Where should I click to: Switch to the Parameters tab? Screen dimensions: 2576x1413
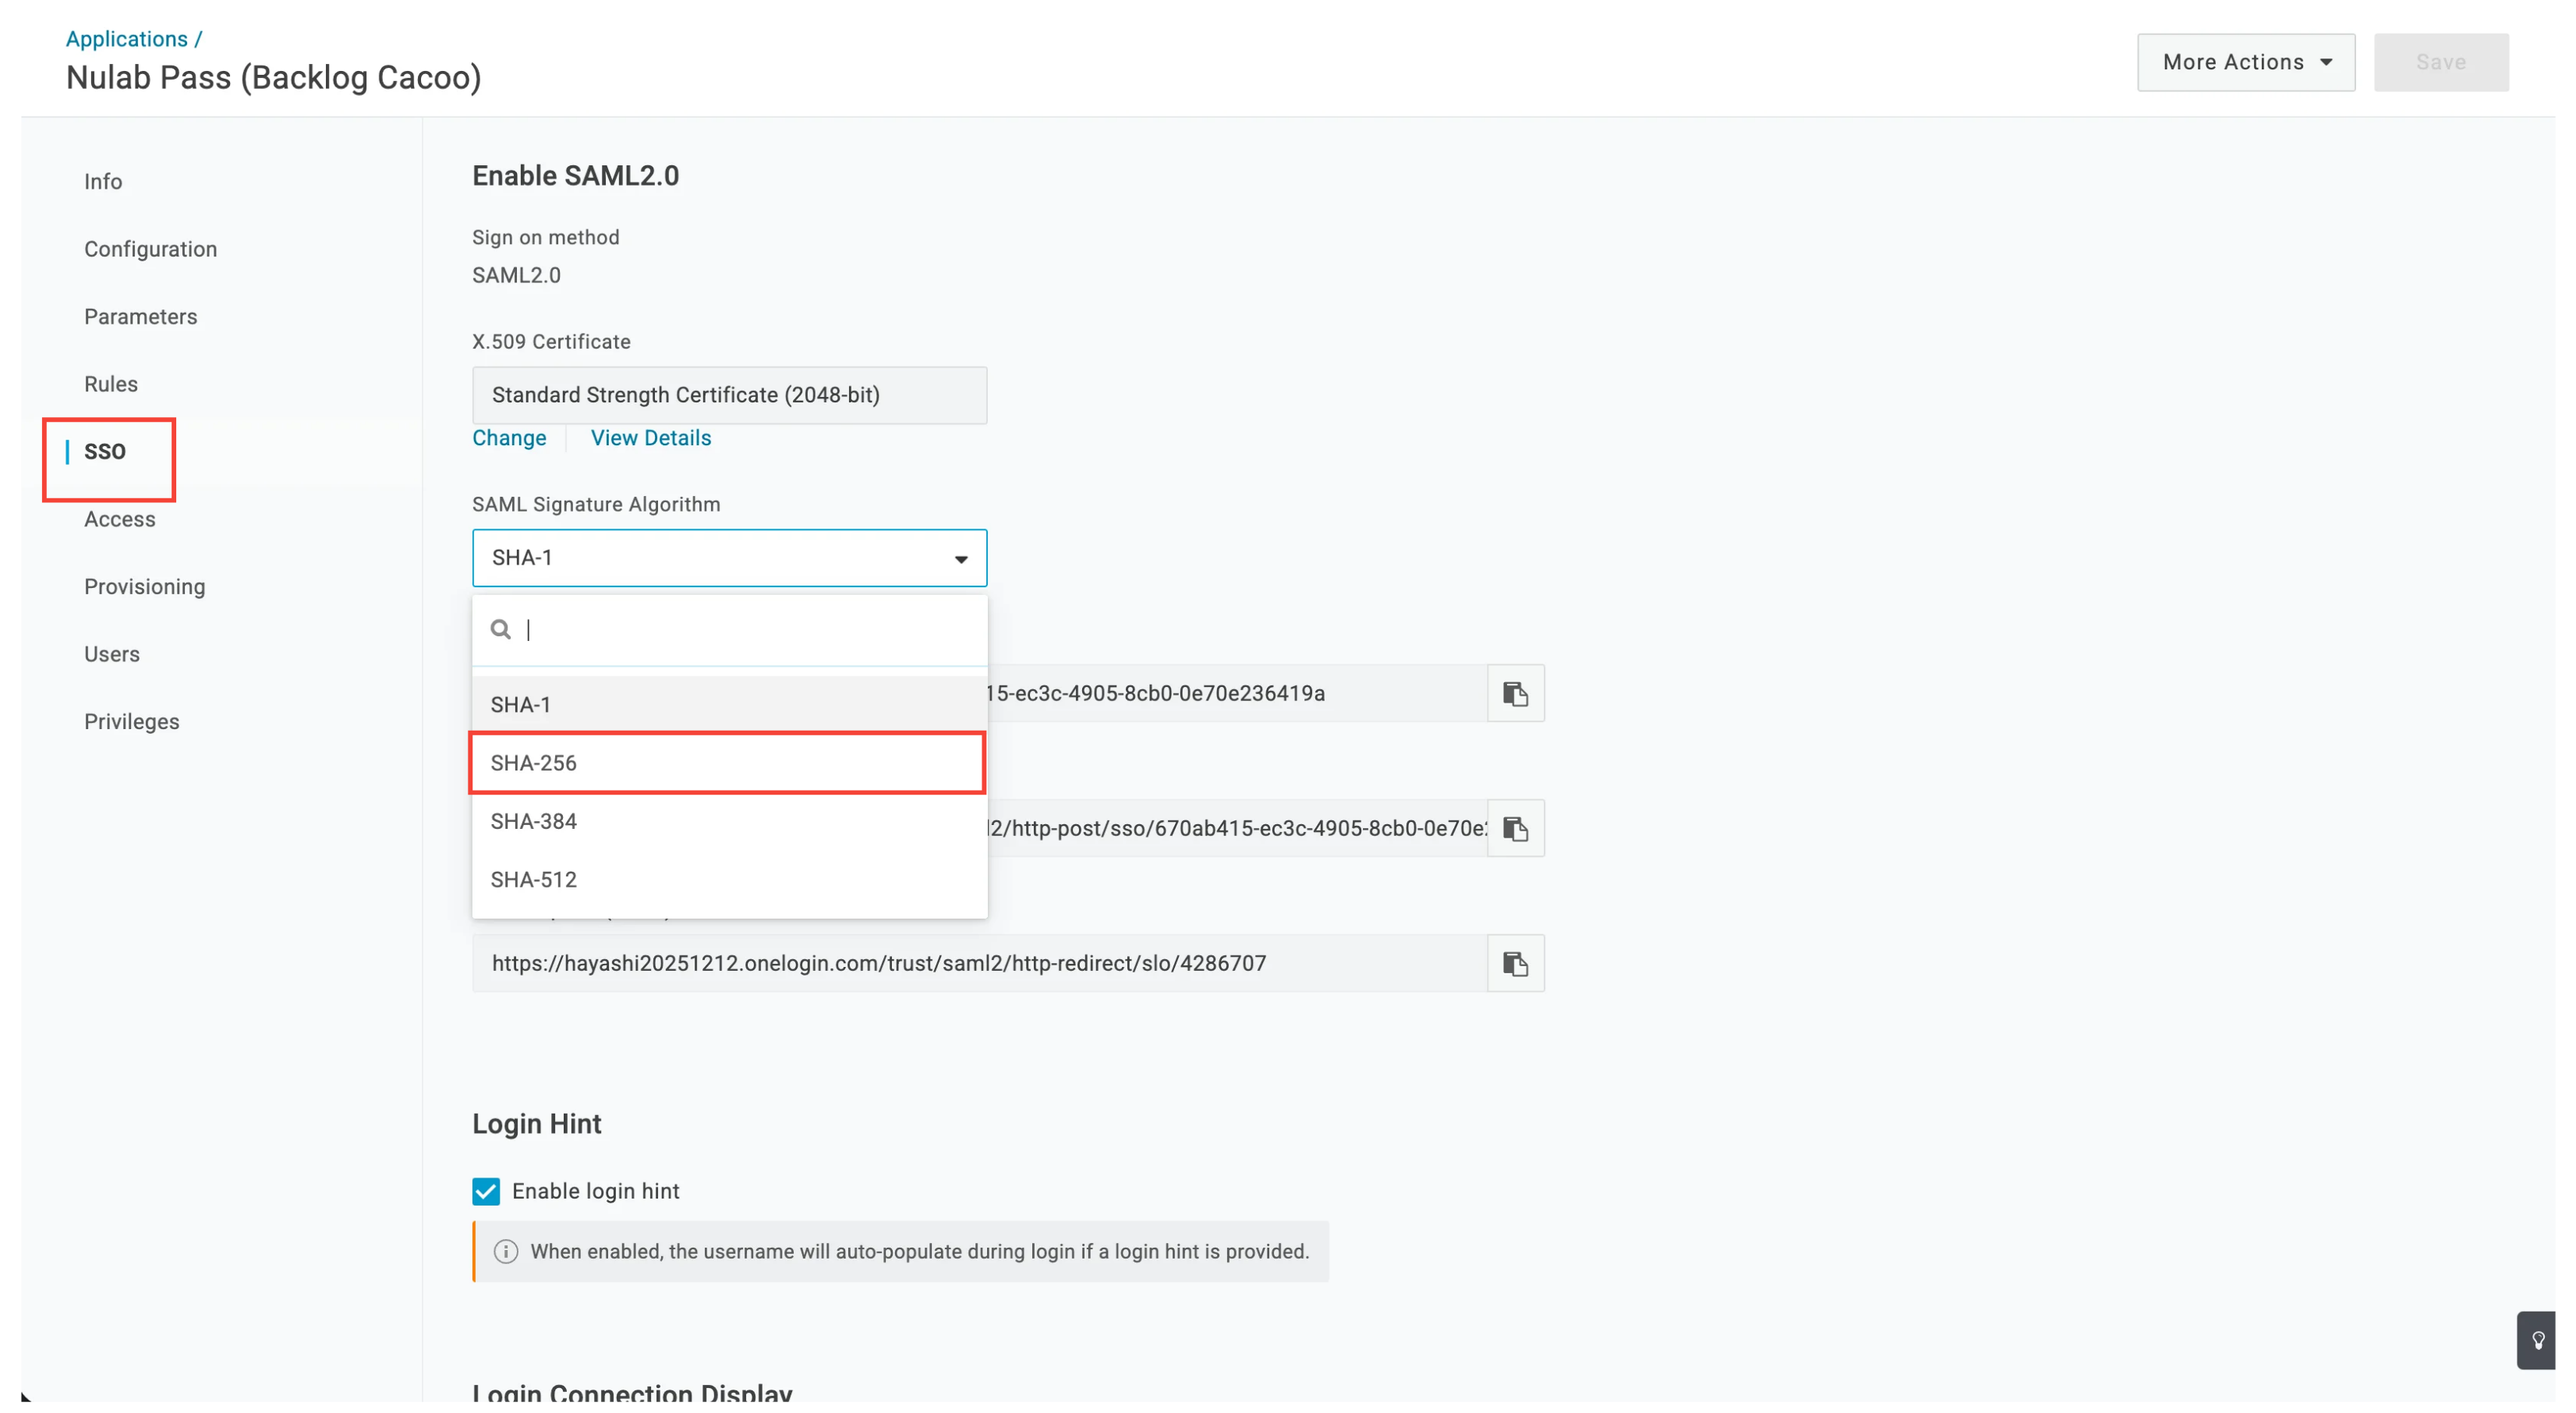[140, 316]
